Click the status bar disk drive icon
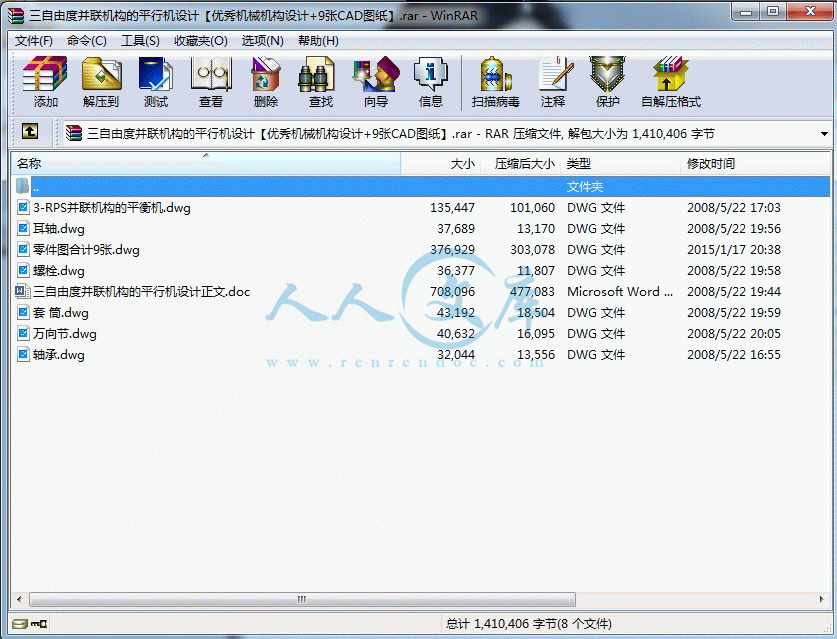 pyautogui.click(x=19, y=624)
